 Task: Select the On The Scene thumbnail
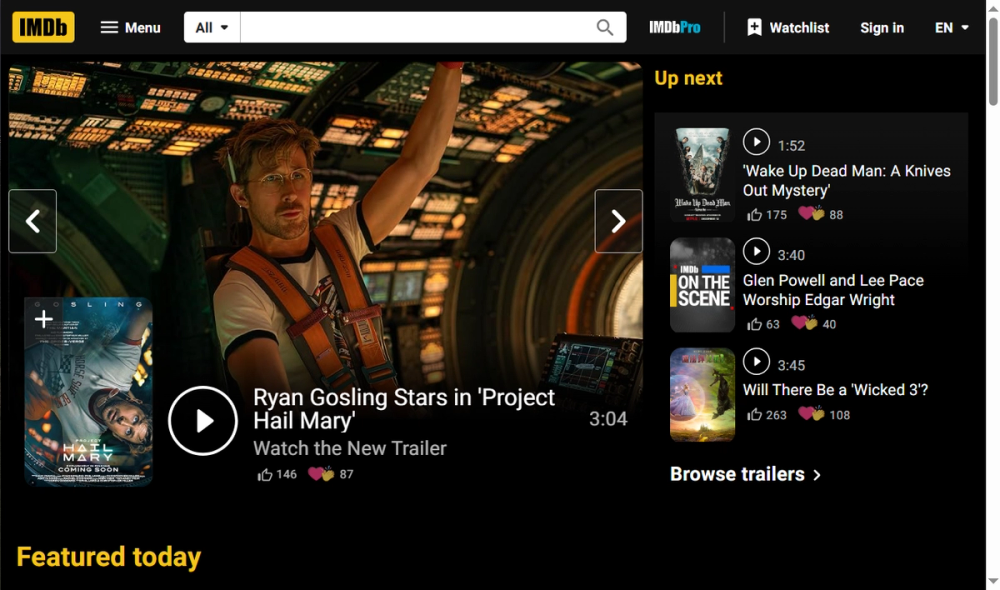click(x=702, y=284)
